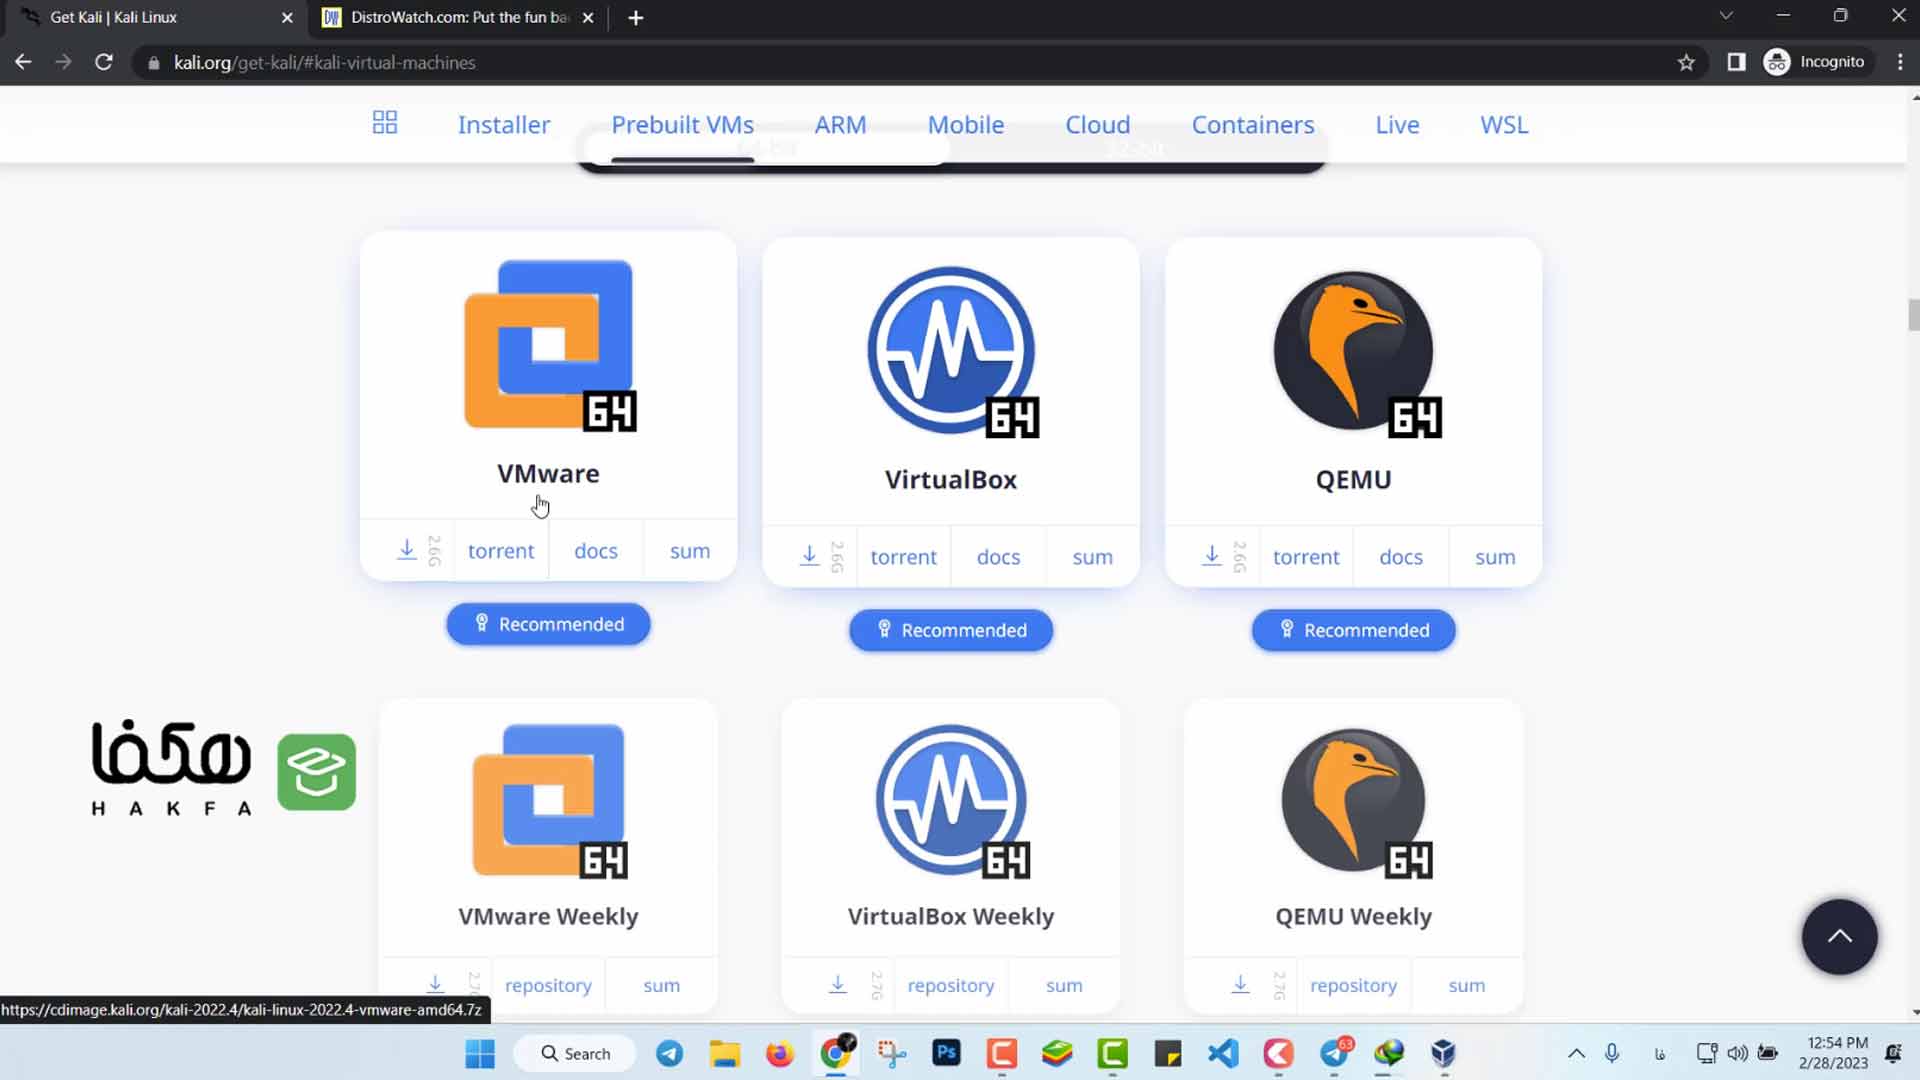
Task: Reload the Kali page
Action: point(103,62)
